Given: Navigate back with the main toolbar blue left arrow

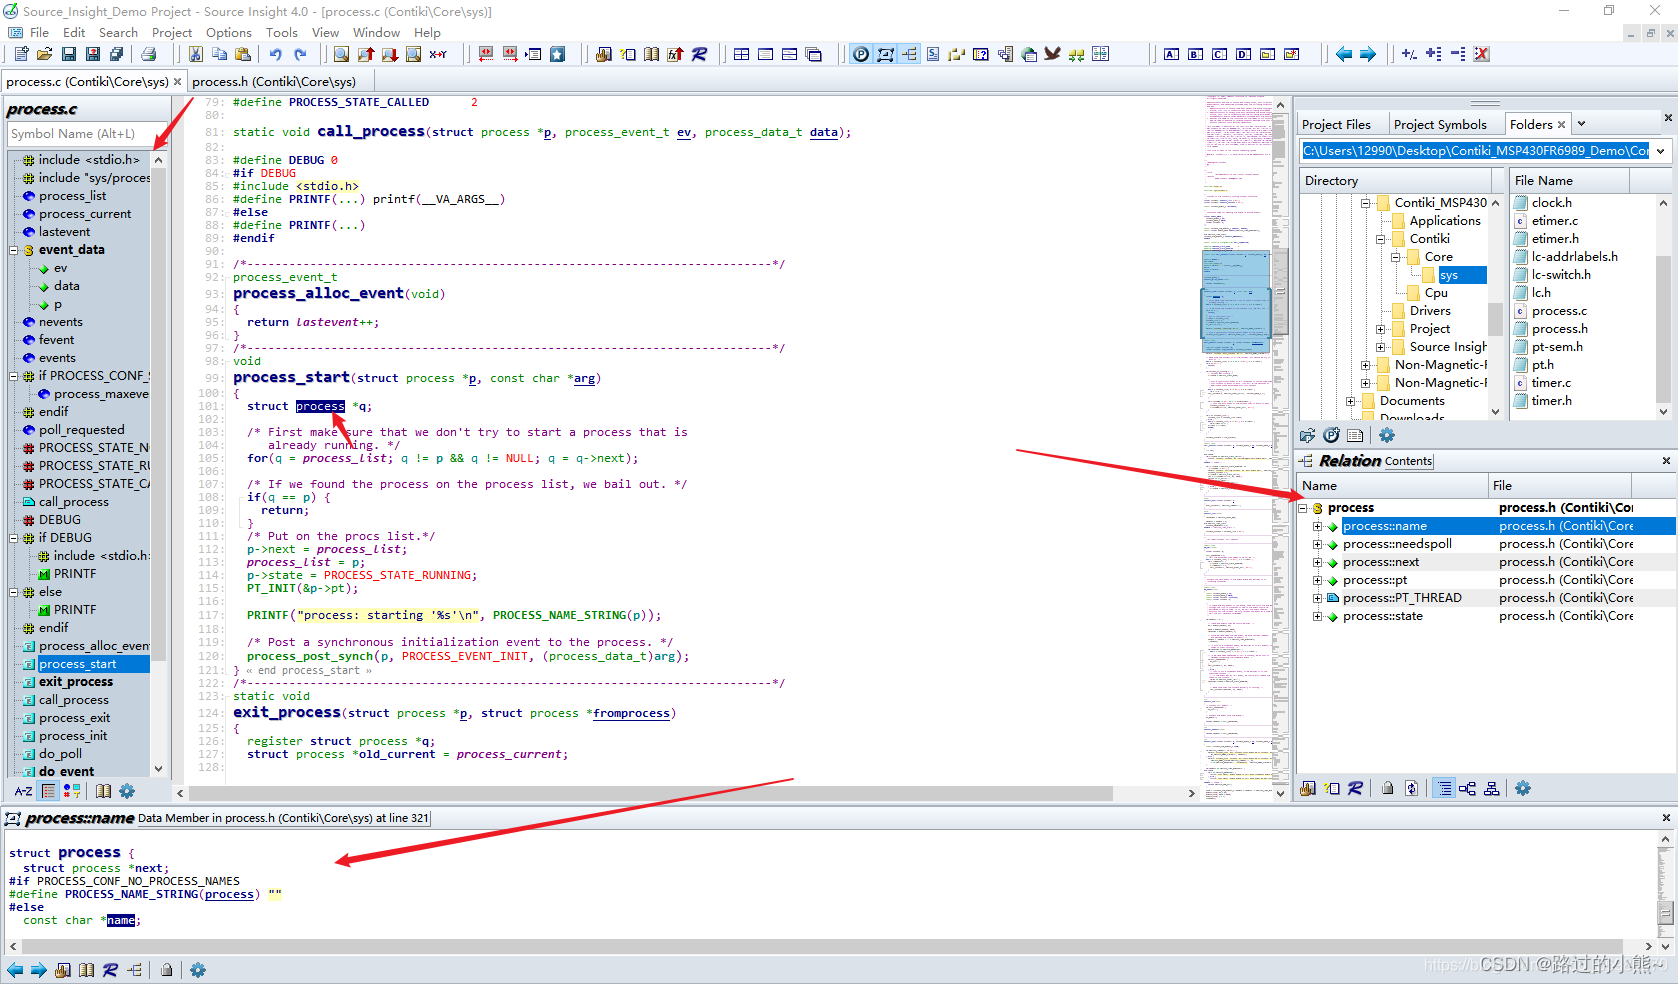Looking at the screenshot, I should click(1344, 54).
